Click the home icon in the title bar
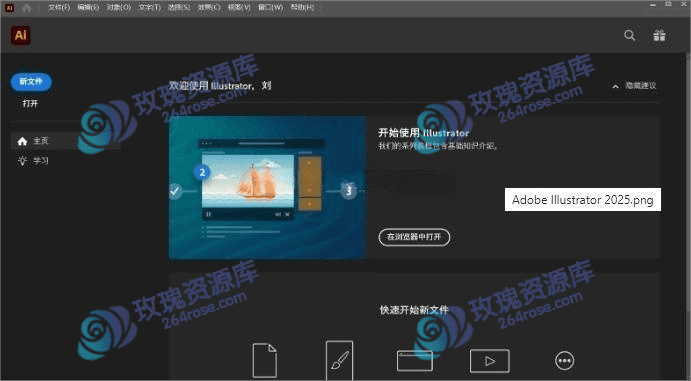691x381 pixels. (26, 8)
